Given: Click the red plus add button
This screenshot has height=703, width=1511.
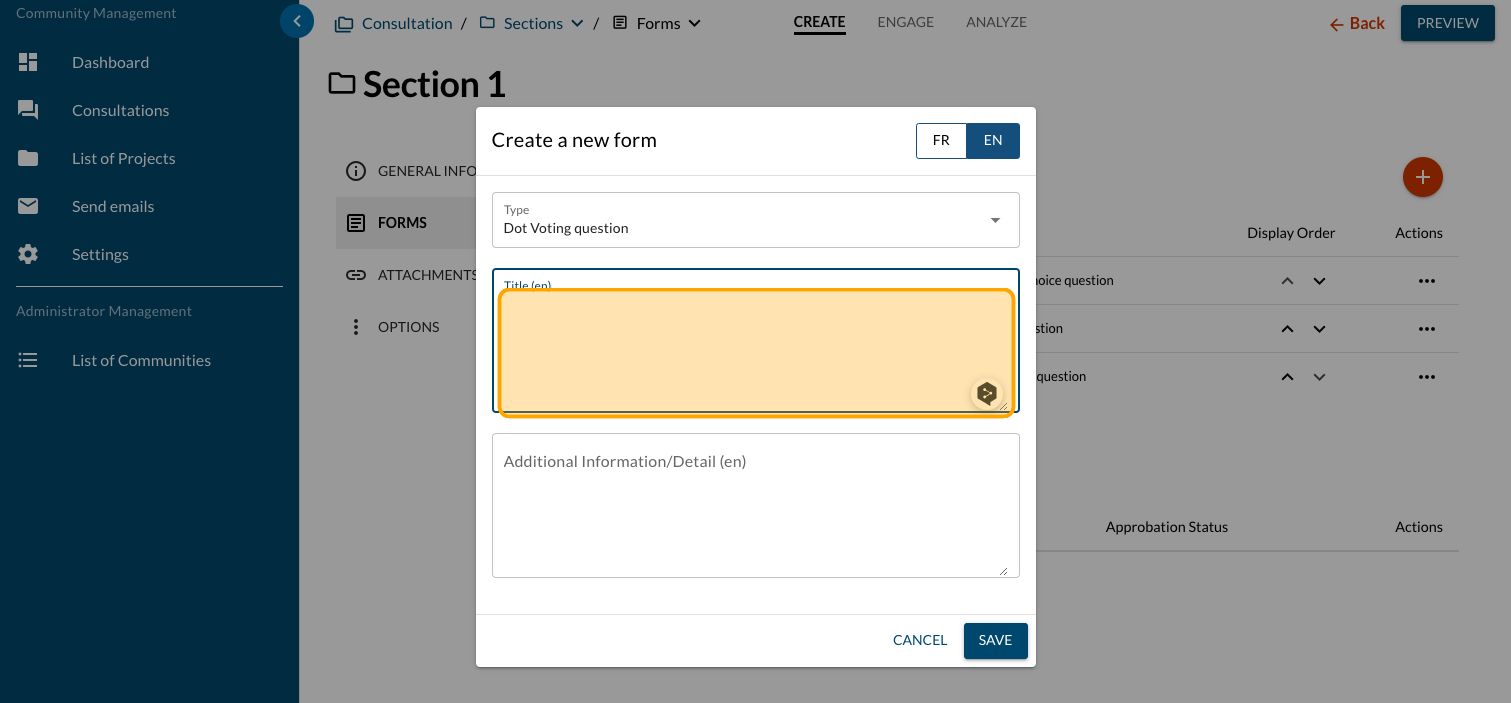Looking at the screenshot, I should click(1422, 178).
